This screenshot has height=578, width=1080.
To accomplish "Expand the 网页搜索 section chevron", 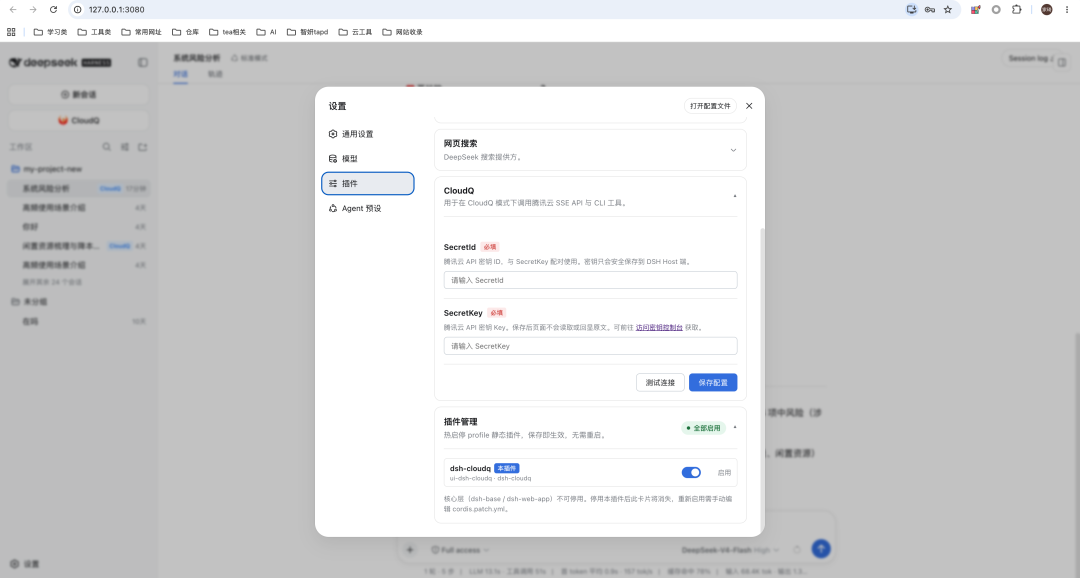I will [733, 150].
